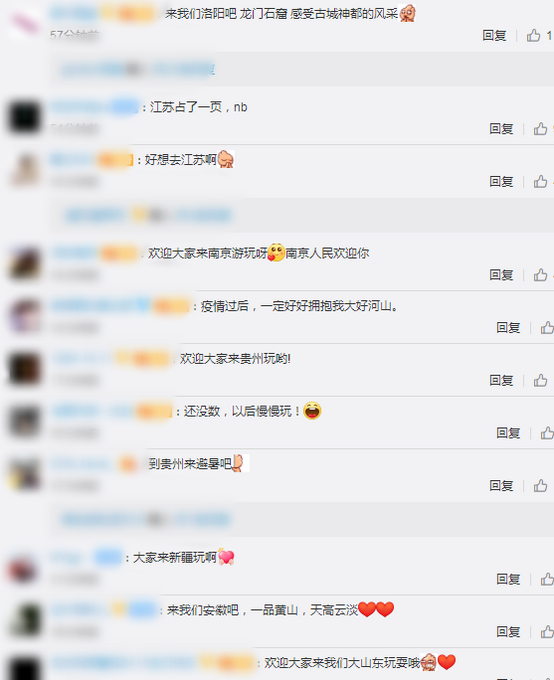Like the Luoyang Longmen Grottoes comment
This screenshot has height=680, width=554.
point(534,35)
